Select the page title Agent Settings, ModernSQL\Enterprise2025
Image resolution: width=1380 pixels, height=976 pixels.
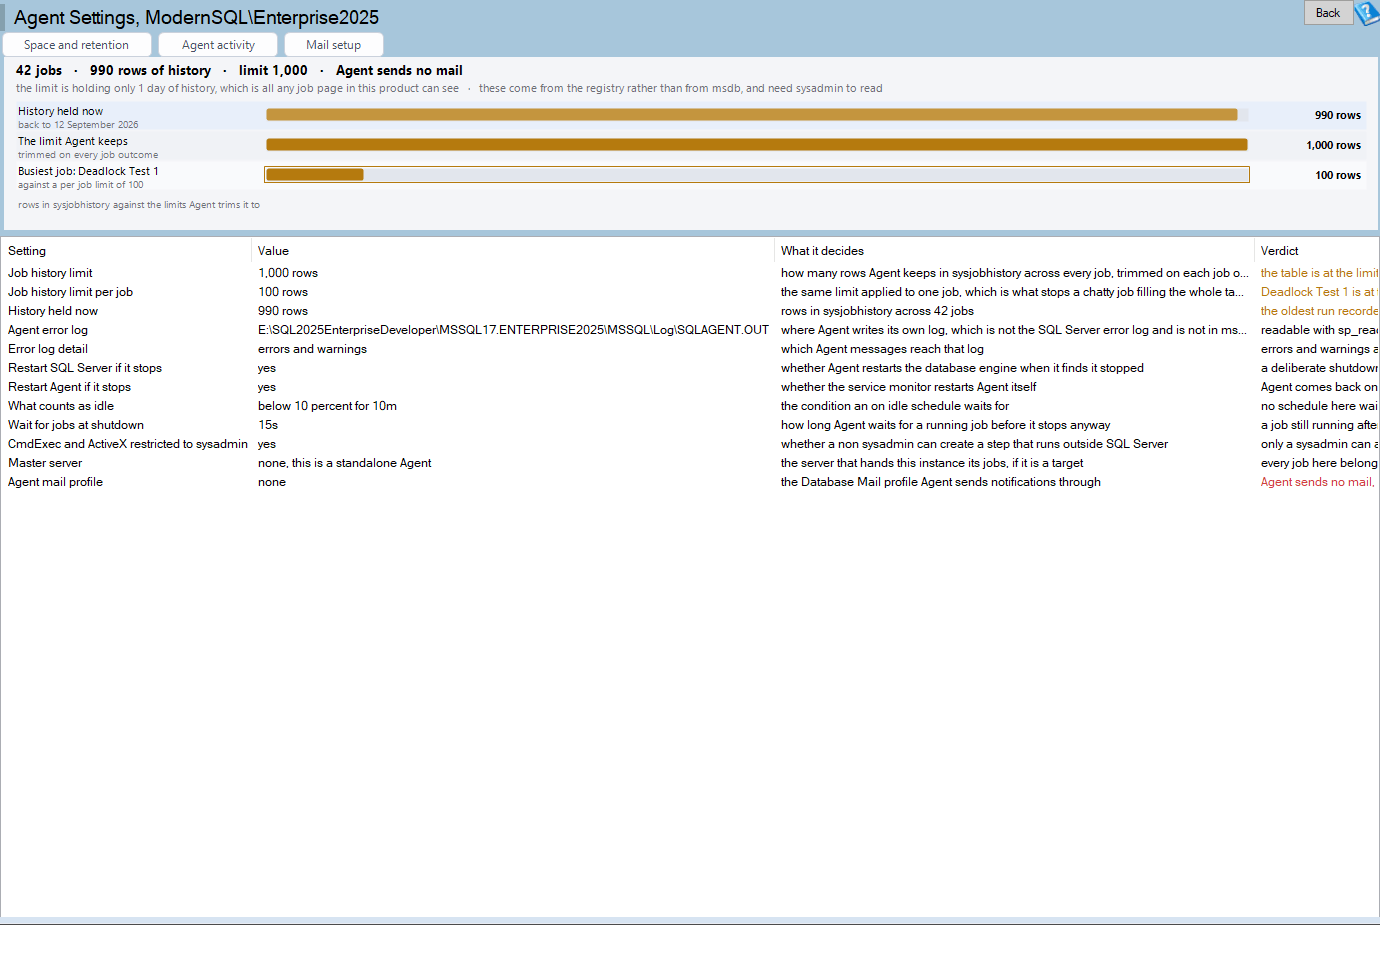coord(196,18)
